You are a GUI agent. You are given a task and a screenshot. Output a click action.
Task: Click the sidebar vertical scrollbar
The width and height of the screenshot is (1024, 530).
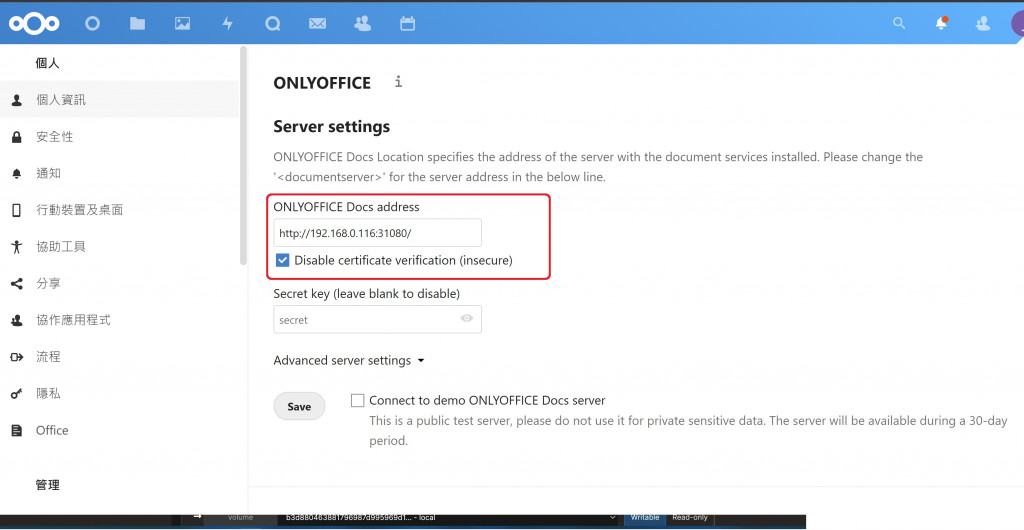coord(244,155)
